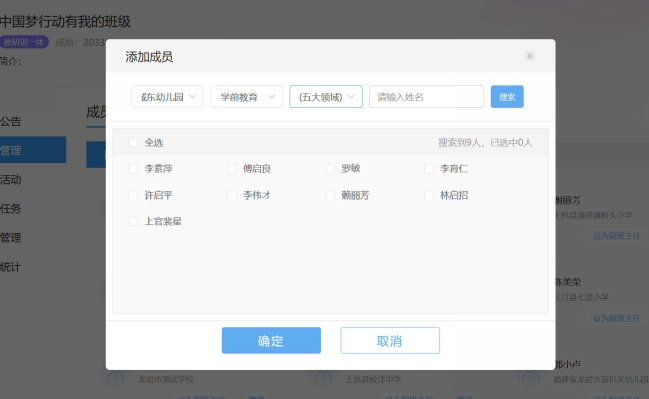Check the box for 许启平
The image size is (649, 399).
coord(133,195)
